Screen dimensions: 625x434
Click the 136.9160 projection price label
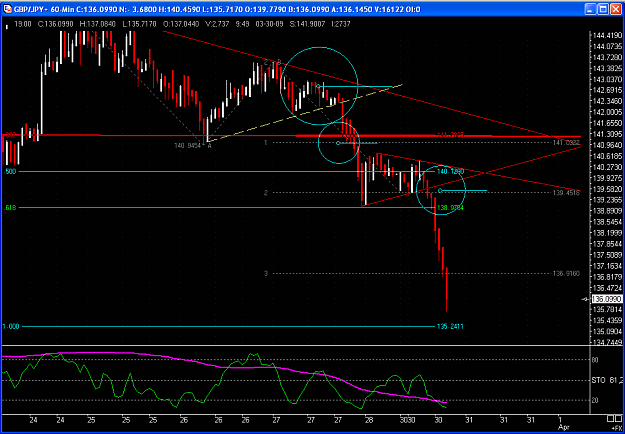(566, 273)
